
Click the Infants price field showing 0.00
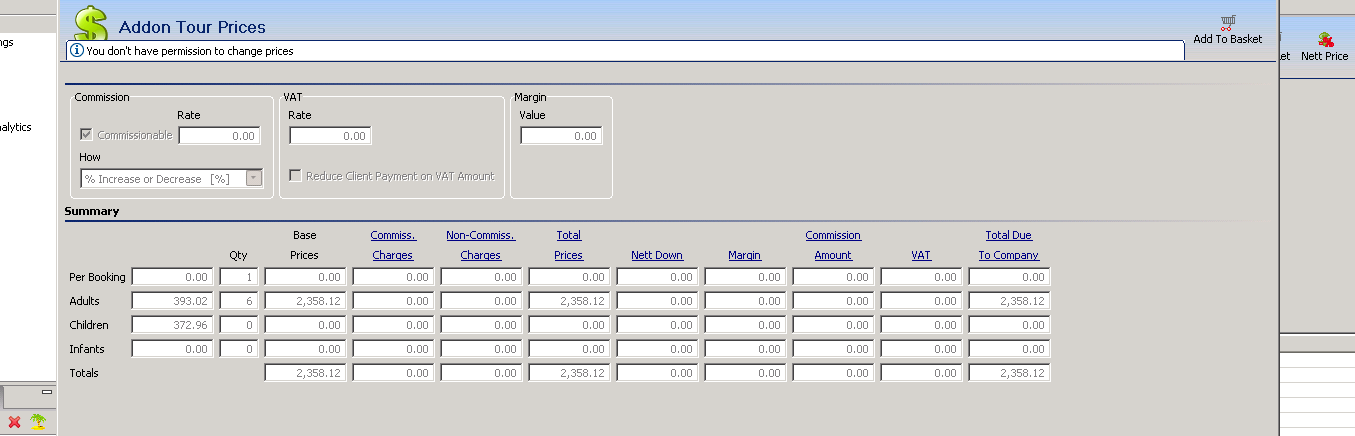click(x=173, y=349)
